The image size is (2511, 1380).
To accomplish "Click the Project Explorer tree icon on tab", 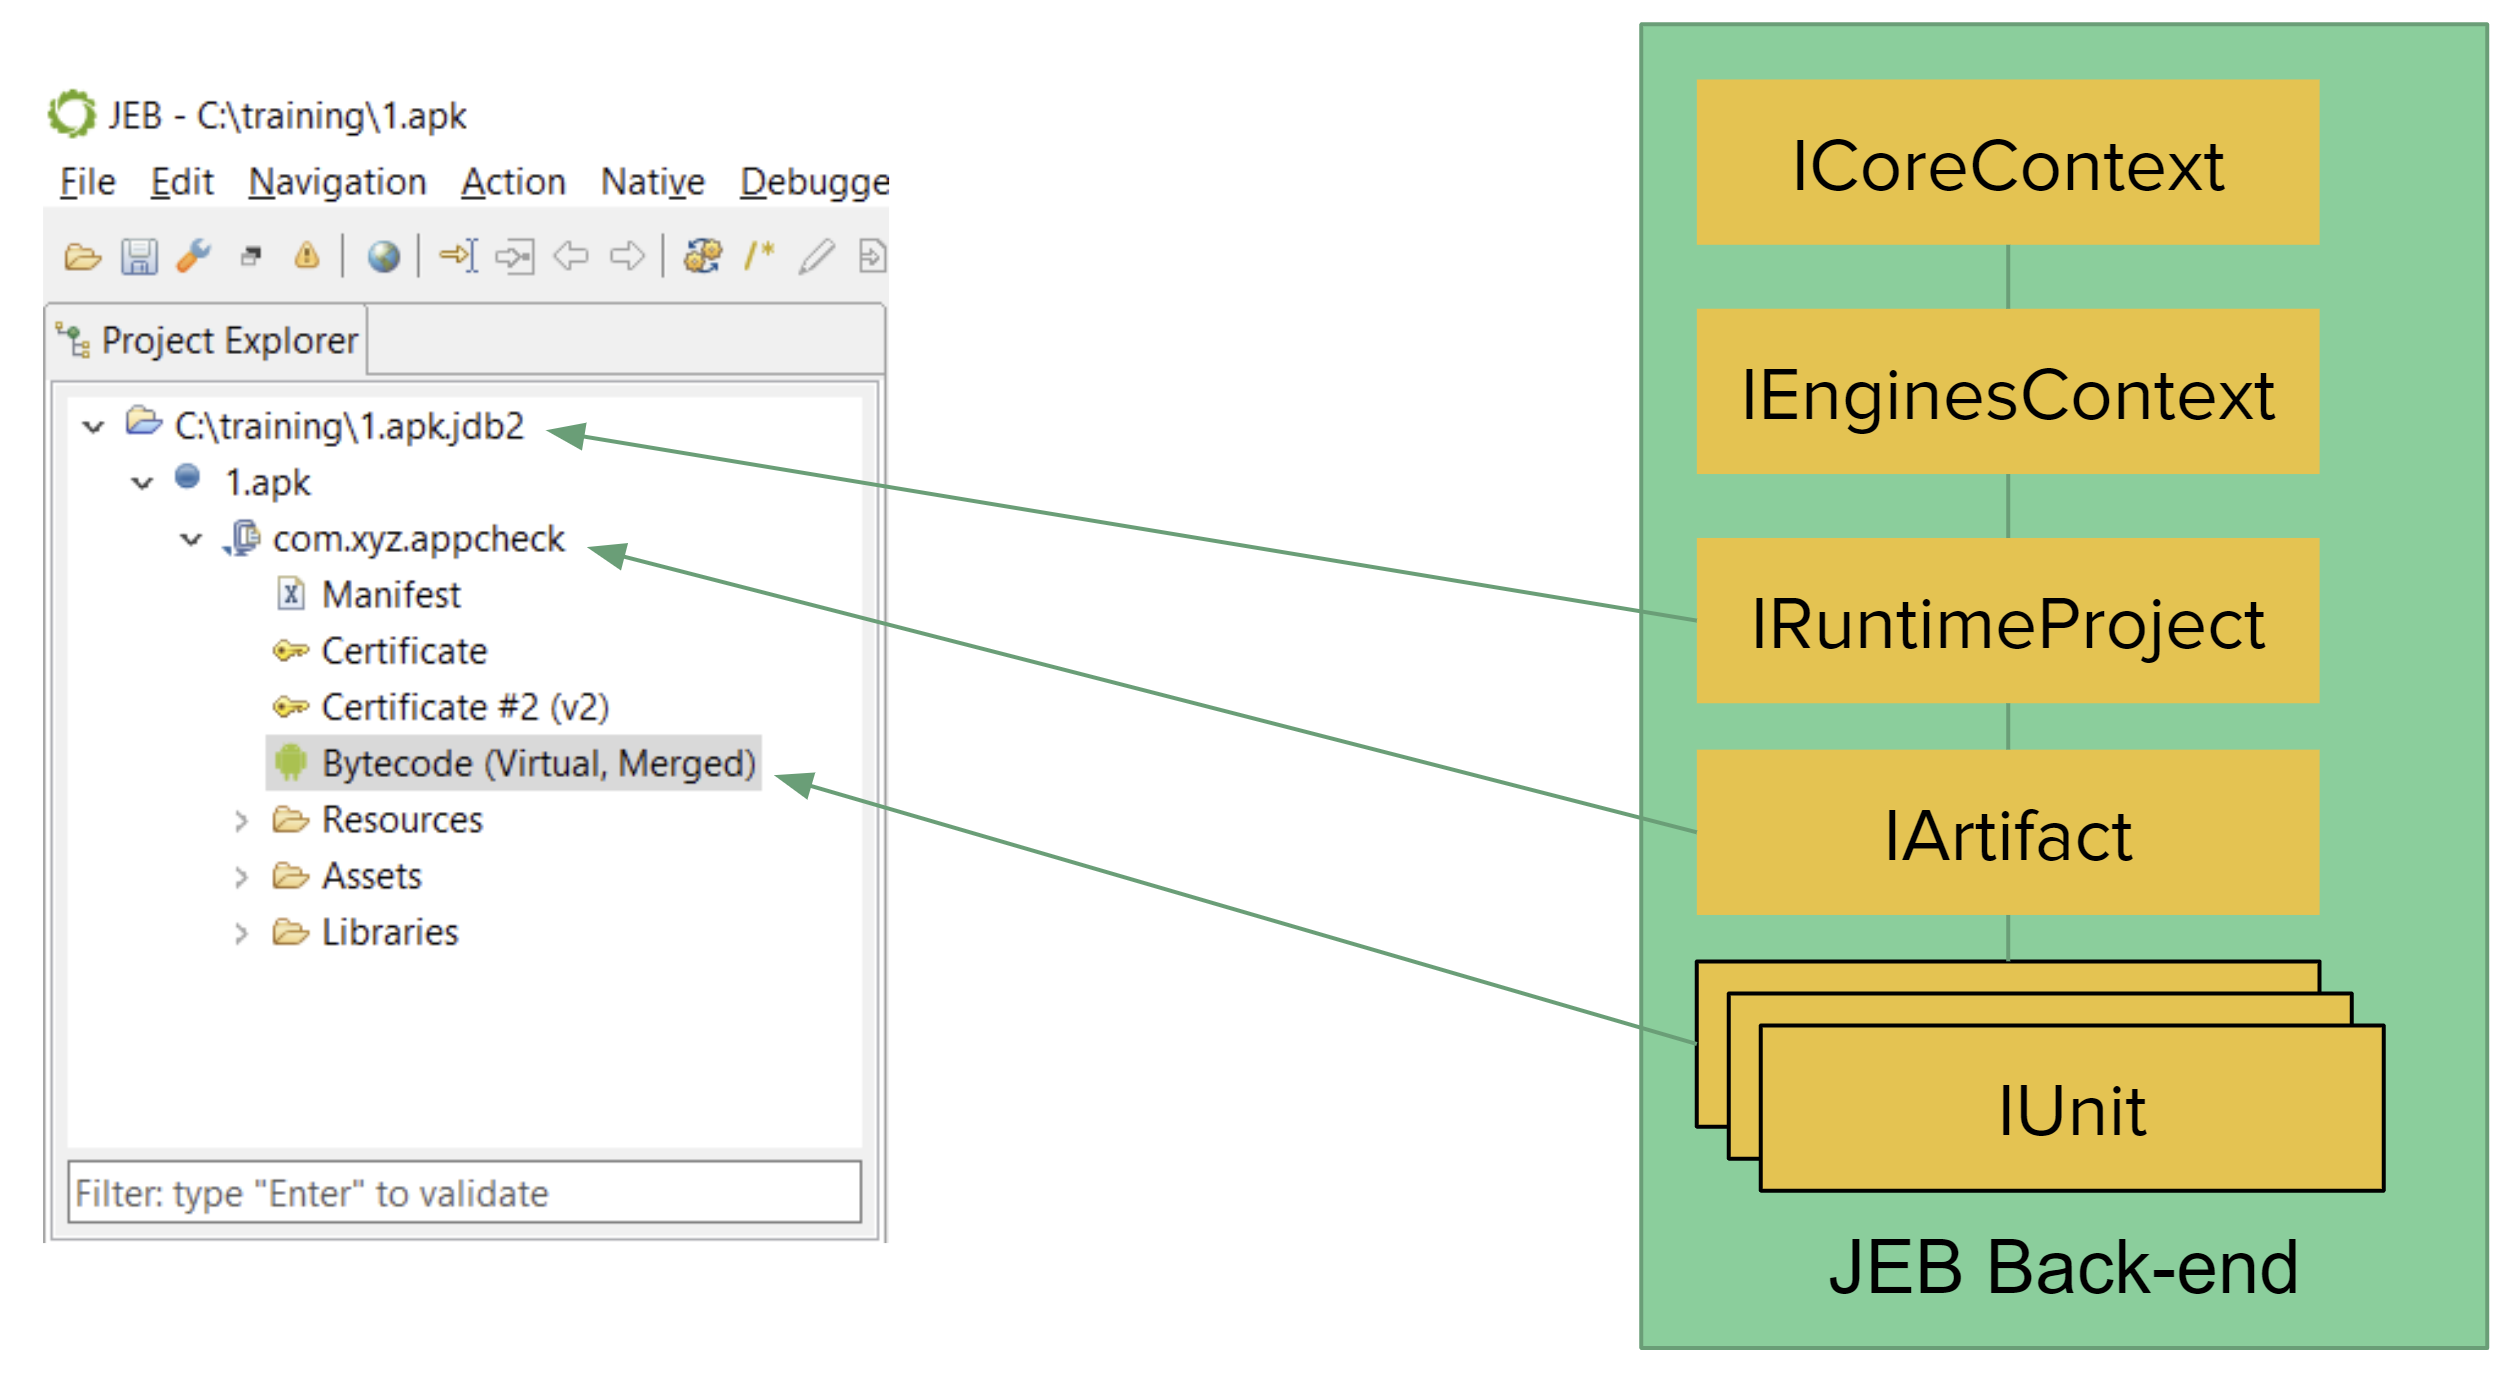I will coord(74,341).
